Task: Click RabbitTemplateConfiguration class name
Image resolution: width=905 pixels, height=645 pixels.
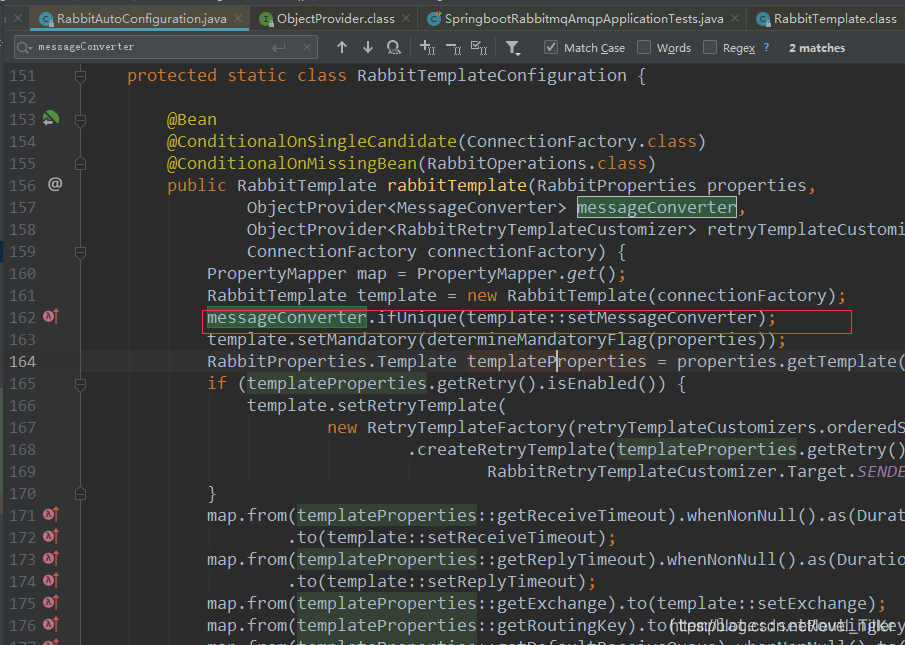Action: point(492,76)
